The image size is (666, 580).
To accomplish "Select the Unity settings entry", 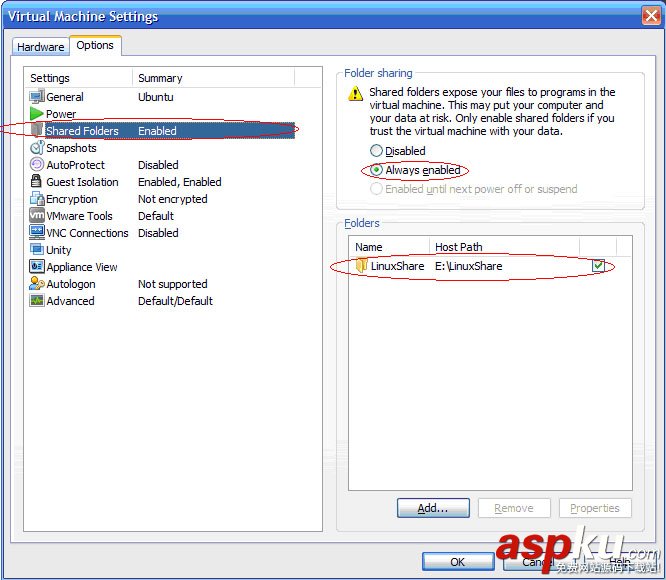I will (161, 250).
